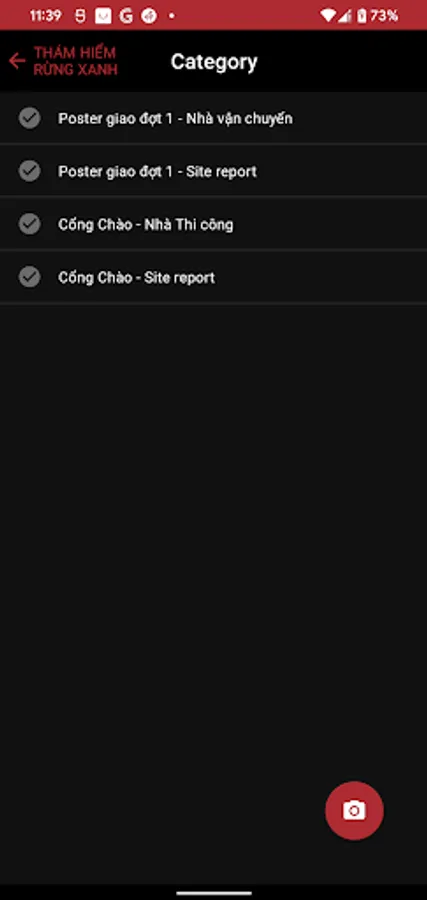Toggle check for Poster giao đợt 1 - Nhà vận chuyển
This screenshot has height=900, width=427.
click(x=29, y=118)
